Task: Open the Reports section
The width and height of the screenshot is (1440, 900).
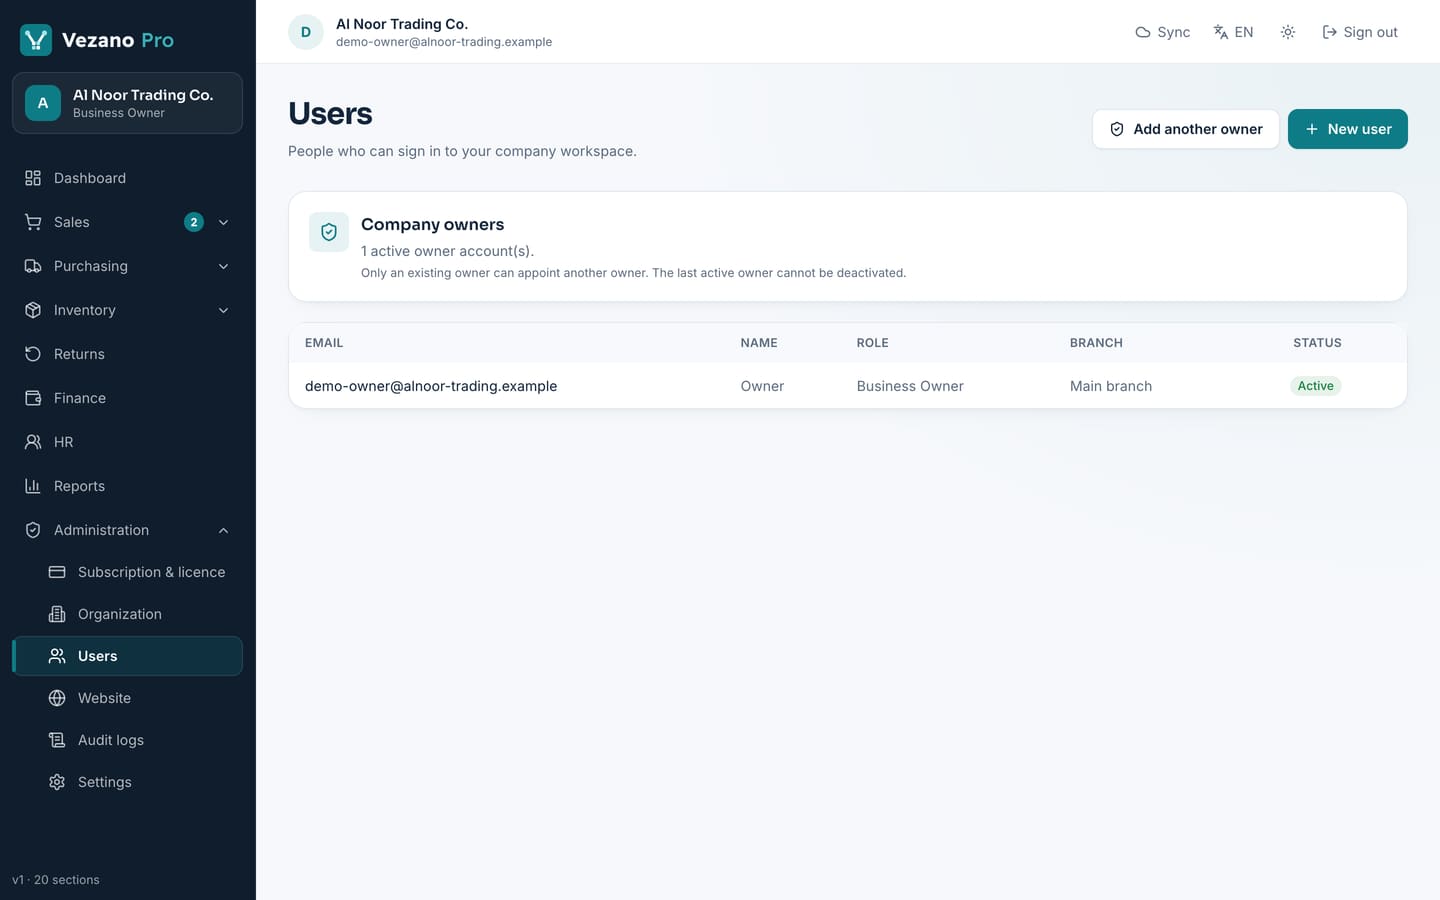Action: [x=127, y=486]
